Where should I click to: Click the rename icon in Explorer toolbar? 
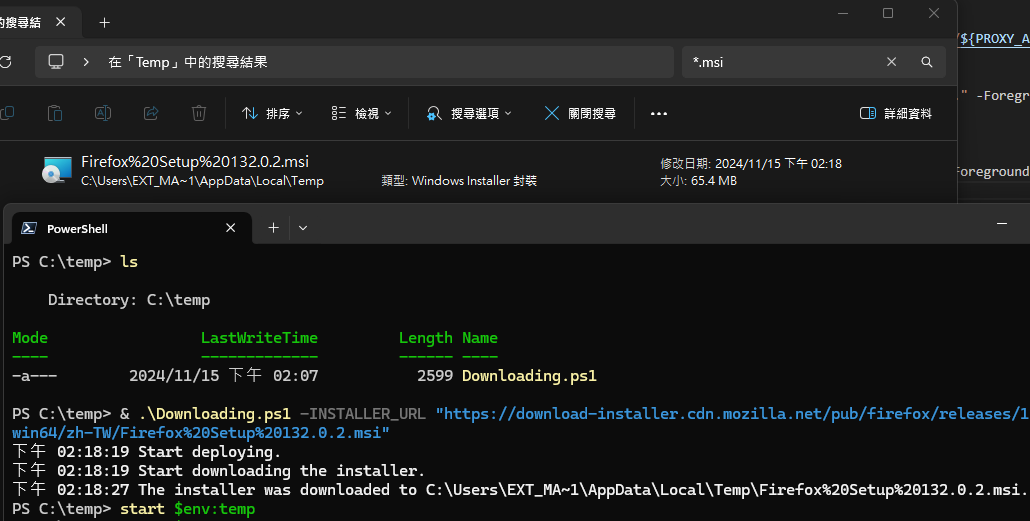click(102, 113)
